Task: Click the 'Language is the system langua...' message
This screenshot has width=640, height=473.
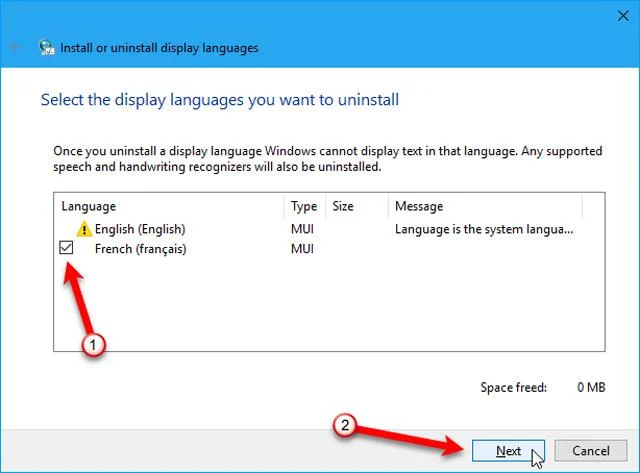Action: [484, 229]
